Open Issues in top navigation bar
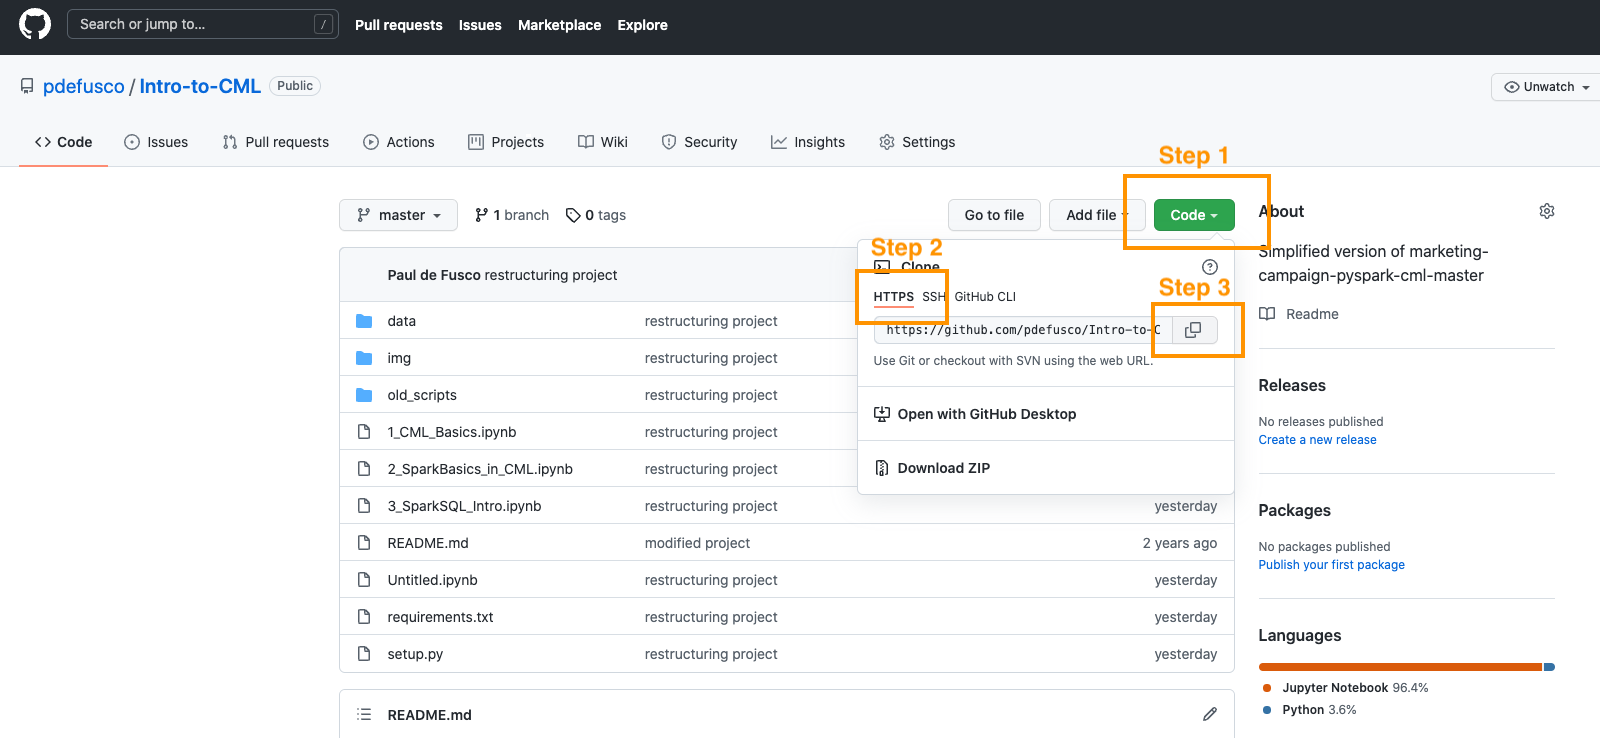Viewport: 1600px width, 738px height. pos(480,25)
